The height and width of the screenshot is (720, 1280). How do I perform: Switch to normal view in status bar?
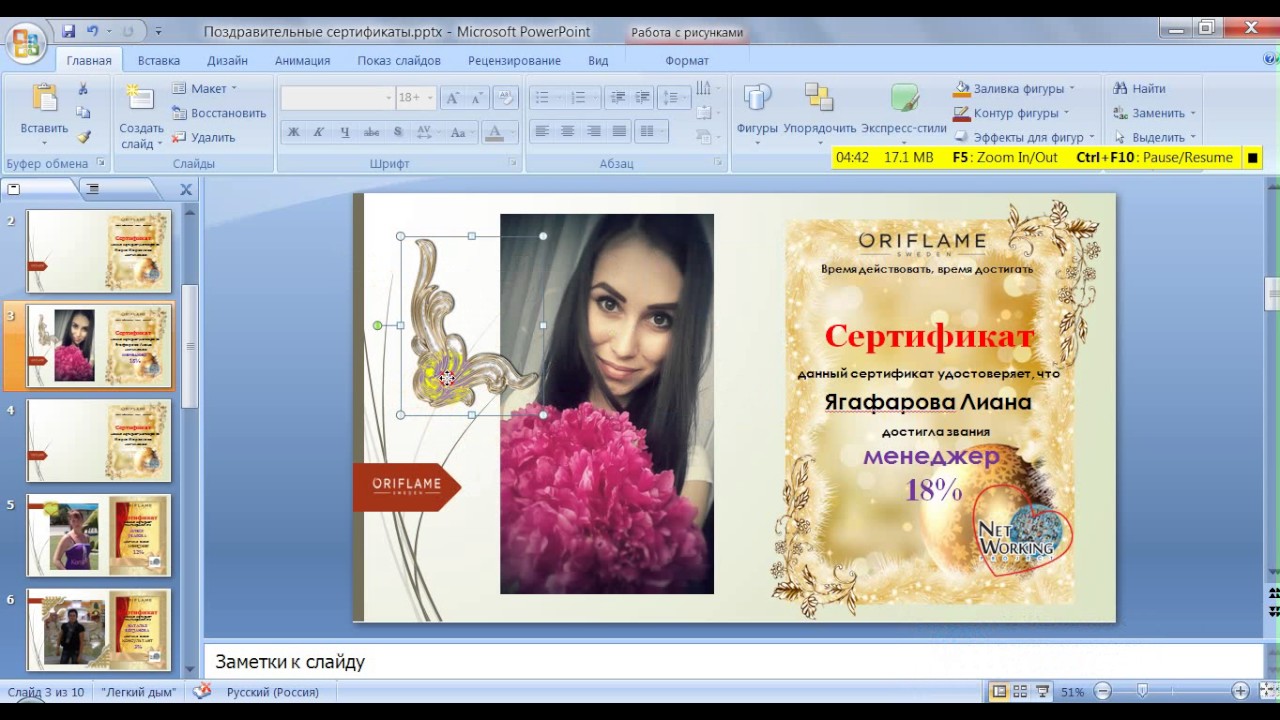tap(999, 691)
